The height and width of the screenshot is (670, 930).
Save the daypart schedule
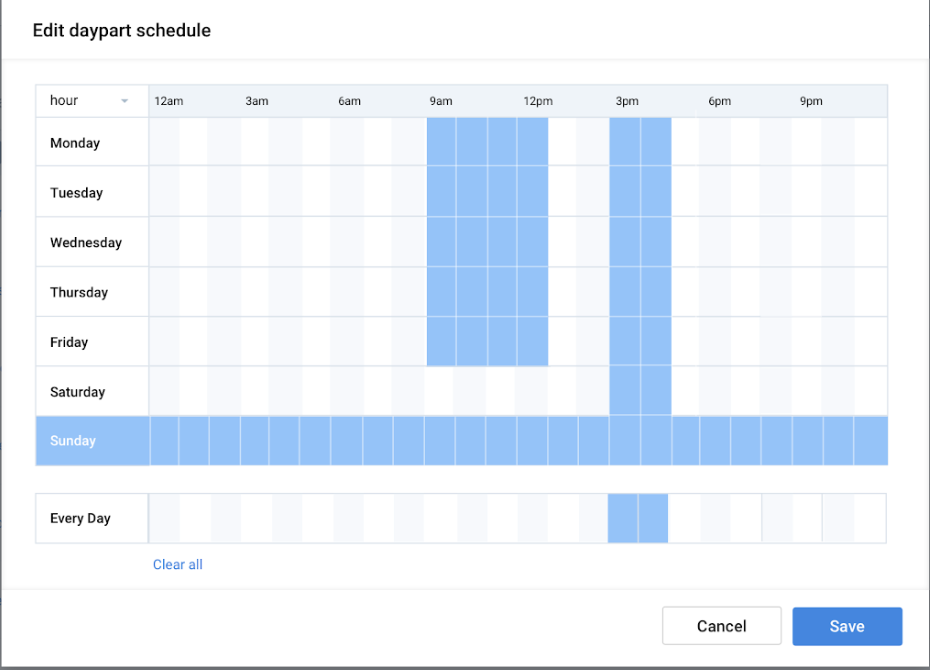(x=847, y=626)
